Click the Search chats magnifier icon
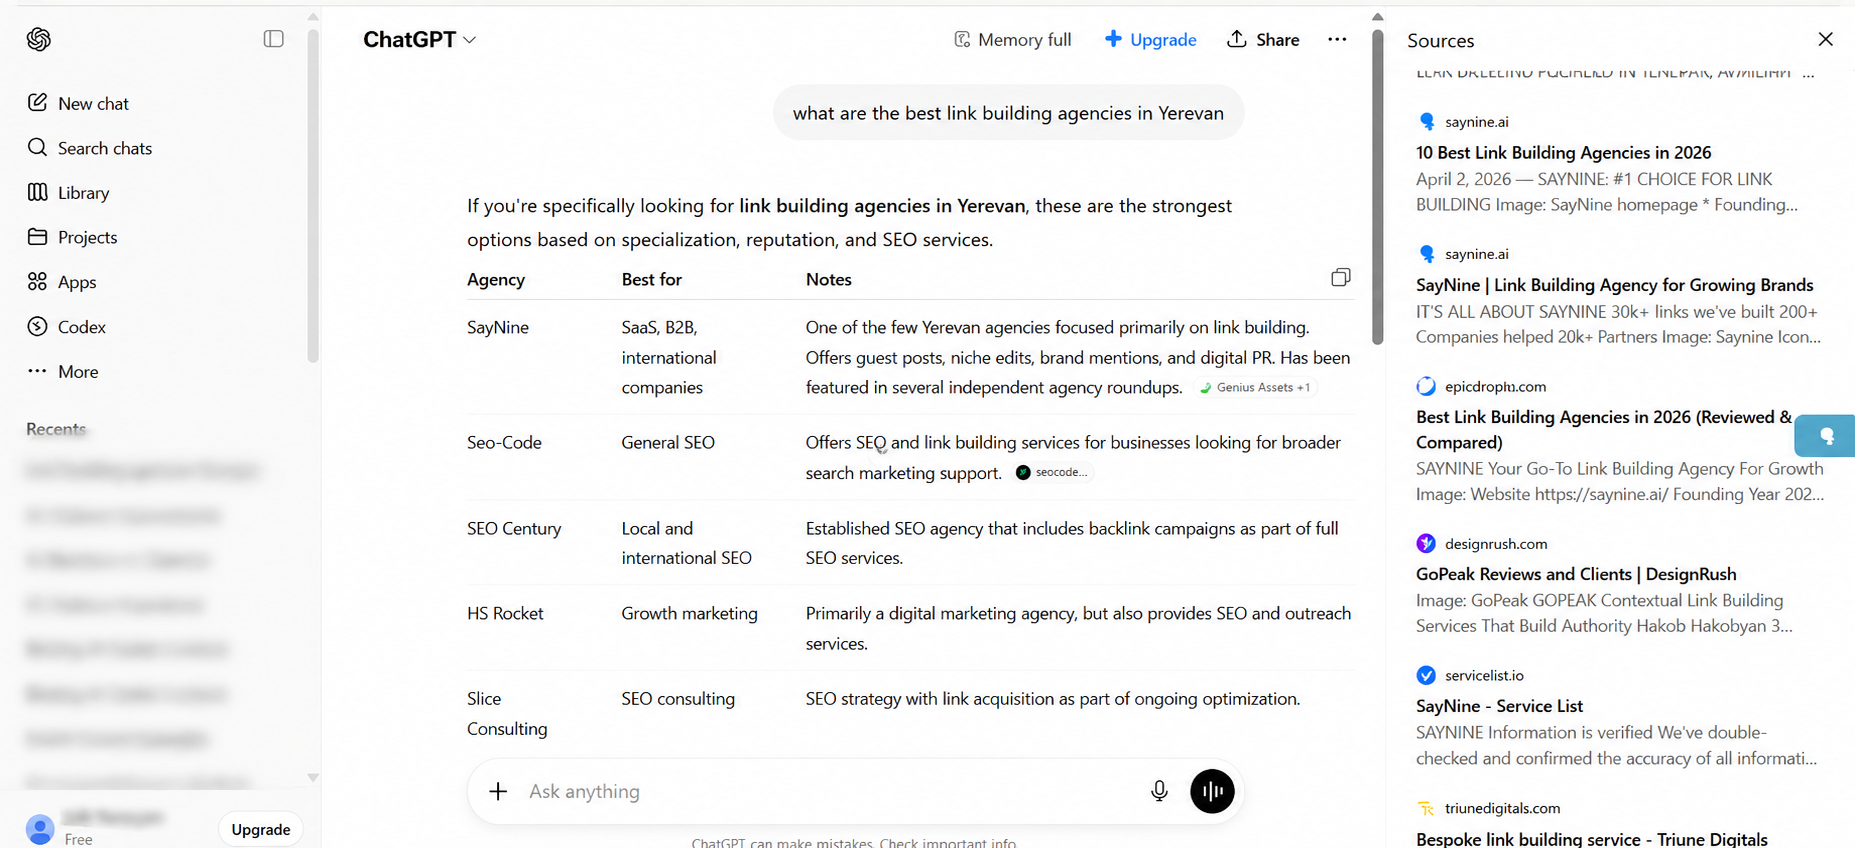1855x848 pixels. pyautogui.click(x=37, y=147)
